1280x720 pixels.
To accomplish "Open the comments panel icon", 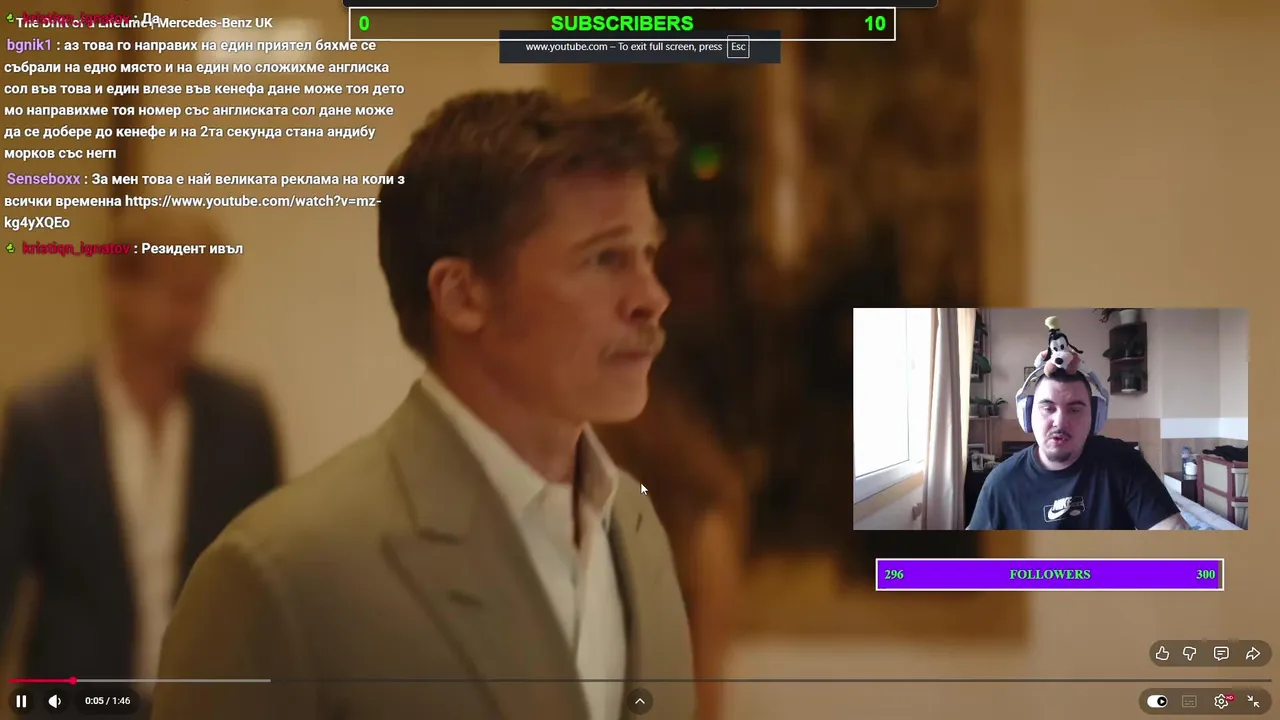I will tap(1221, 654).
